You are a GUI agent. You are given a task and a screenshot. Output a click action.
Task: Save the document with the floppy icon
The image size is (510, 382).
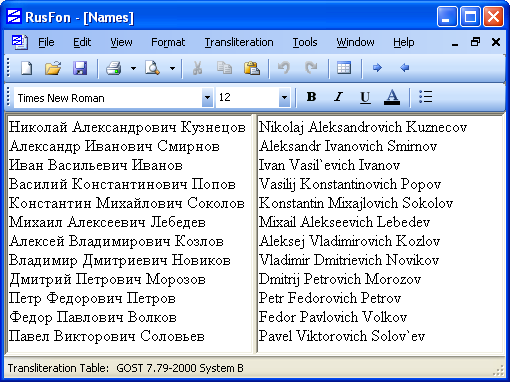(x=80, y=68)
